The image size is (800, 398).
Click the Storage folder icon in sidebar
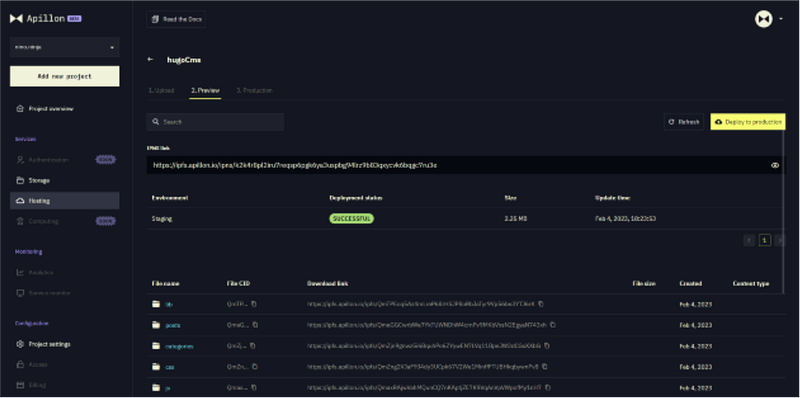coord(20,180)
